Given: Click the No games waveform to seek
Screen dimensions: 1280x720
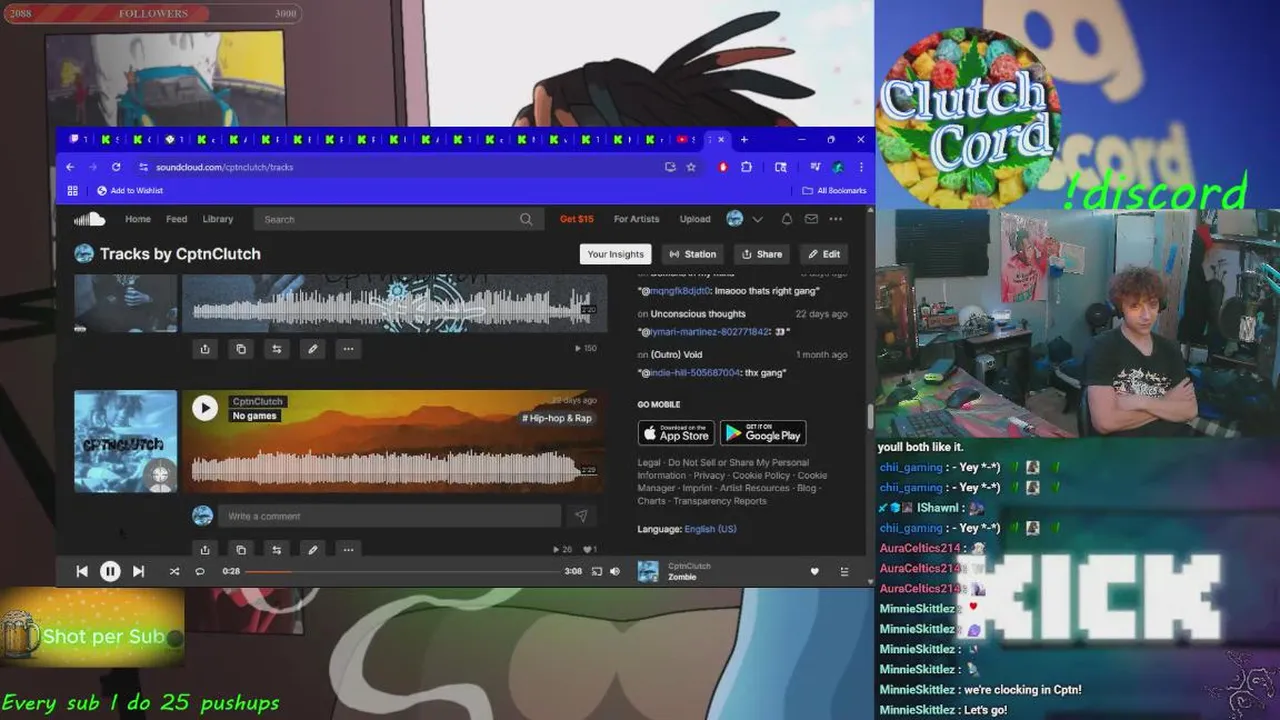Looking at the screenshot, I should tap(386, 468).
